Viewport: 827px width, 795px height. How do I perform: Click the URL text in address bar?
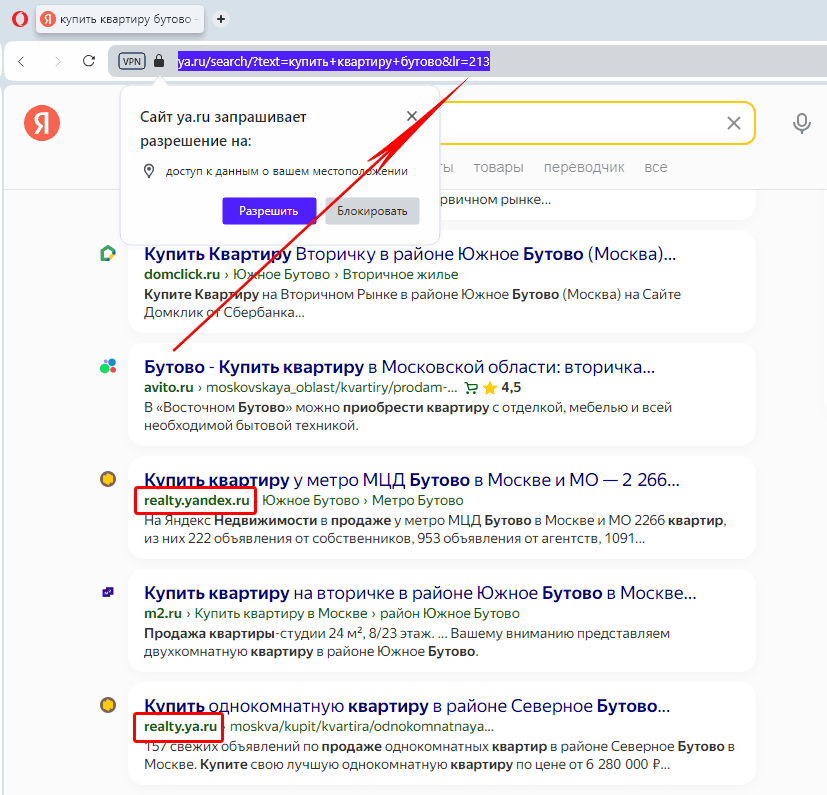[333, 61]
